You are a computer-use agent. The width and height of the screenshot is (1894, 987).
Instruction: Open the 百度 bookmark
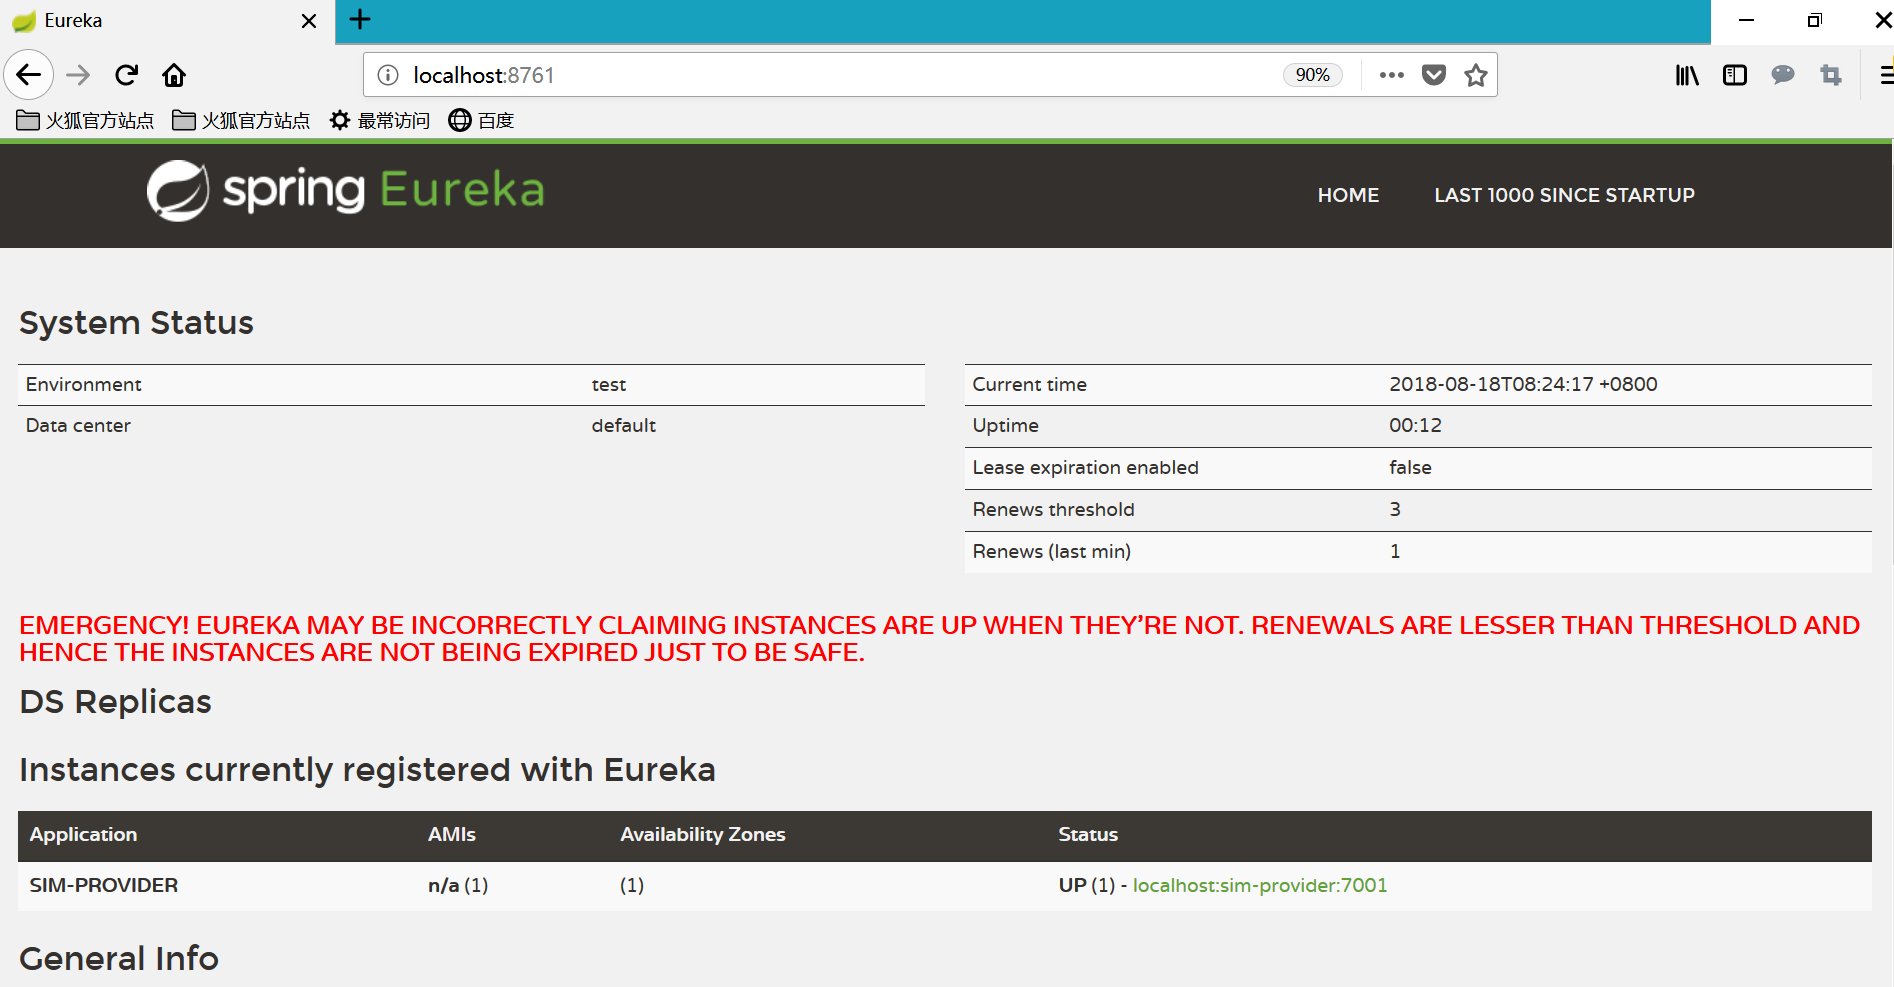[481, 121]
